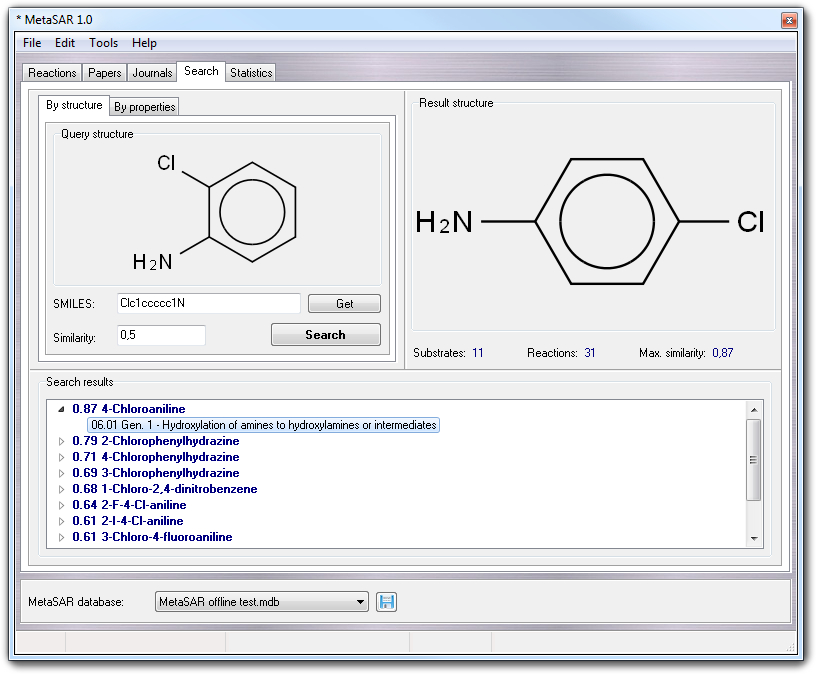
Task: Expand the 3-Chloro-4-fluoroaniline entry
Action: pyautogui.click(x=61, y=537)
